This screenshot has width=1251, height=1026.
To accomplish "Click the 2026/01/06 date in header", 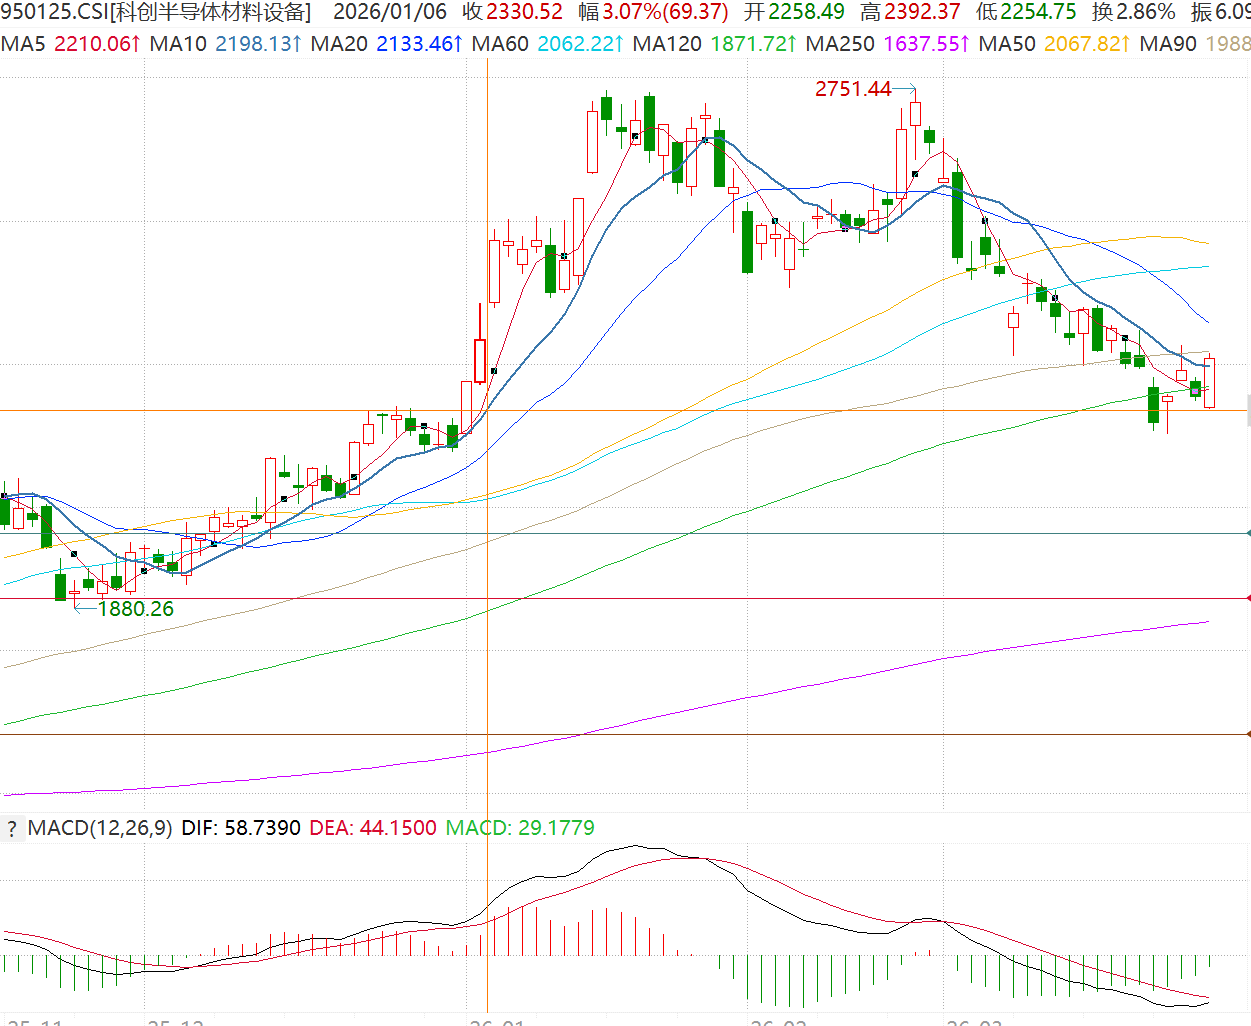I will [389, 12].
